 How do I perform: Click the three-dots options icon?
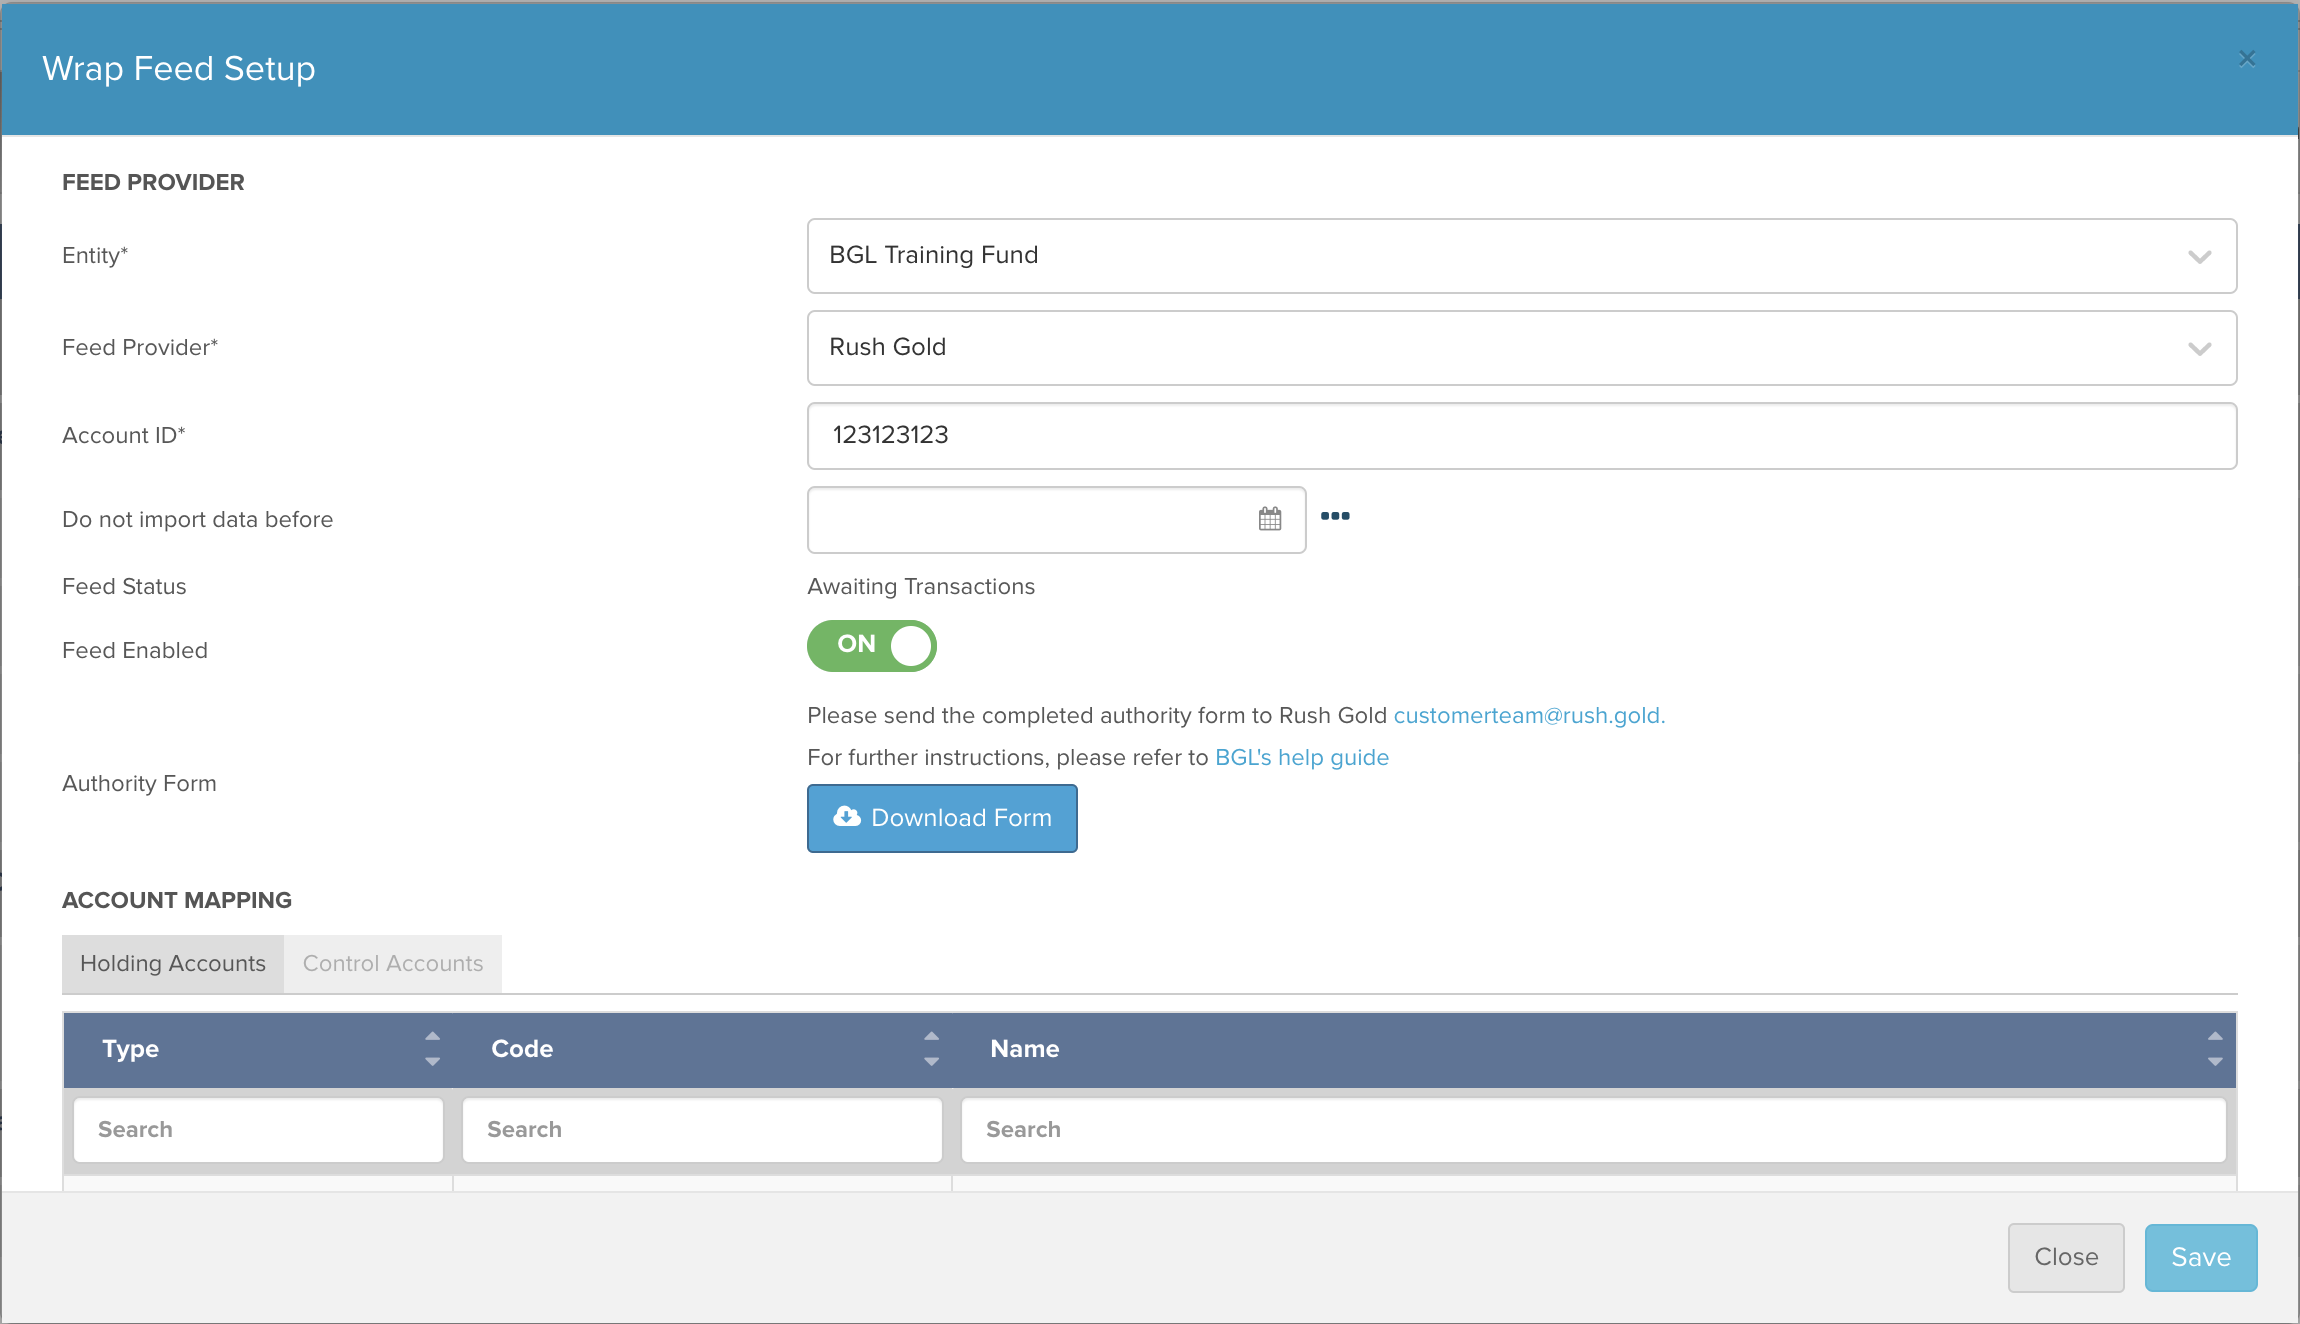[1335, 516]
